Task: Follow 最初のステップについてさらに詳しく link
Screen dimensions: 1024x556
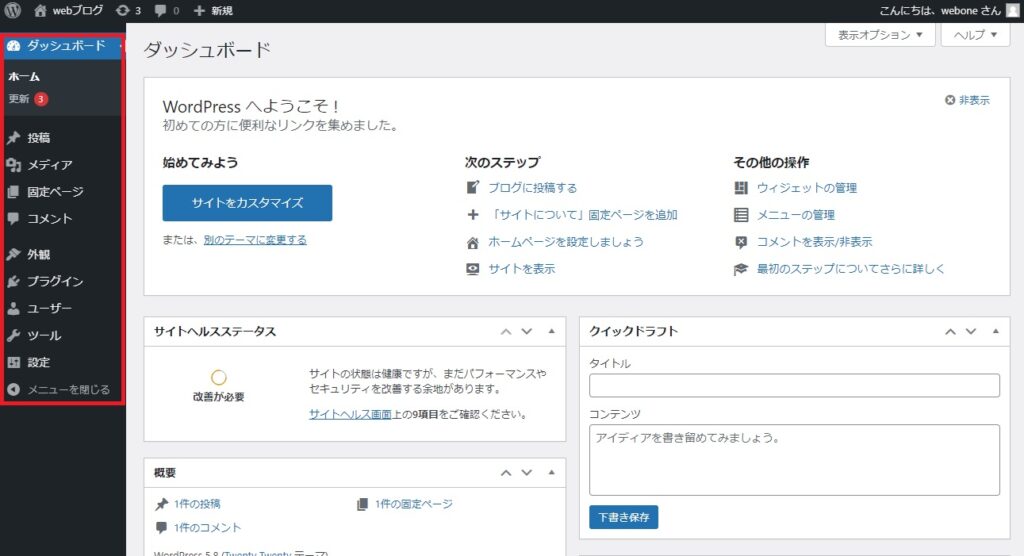Action: click(850, 269)
